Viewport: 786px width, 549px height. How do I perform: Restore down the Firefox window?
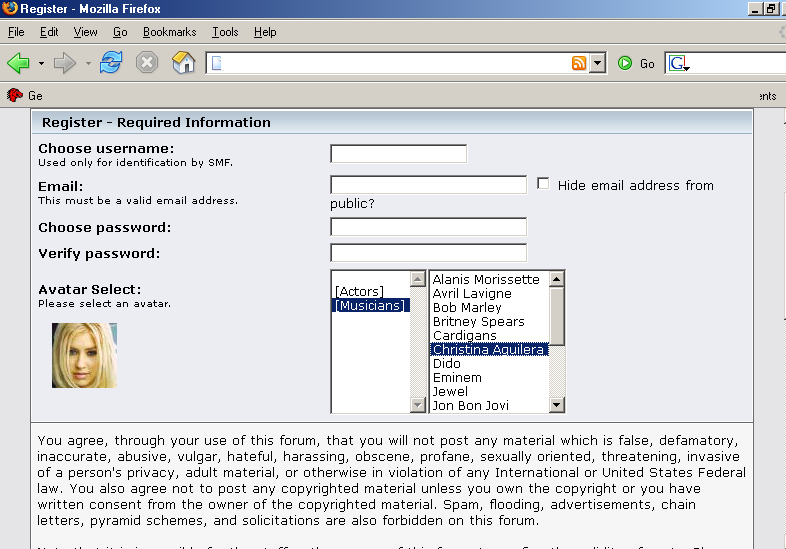(x=771, y=9)
